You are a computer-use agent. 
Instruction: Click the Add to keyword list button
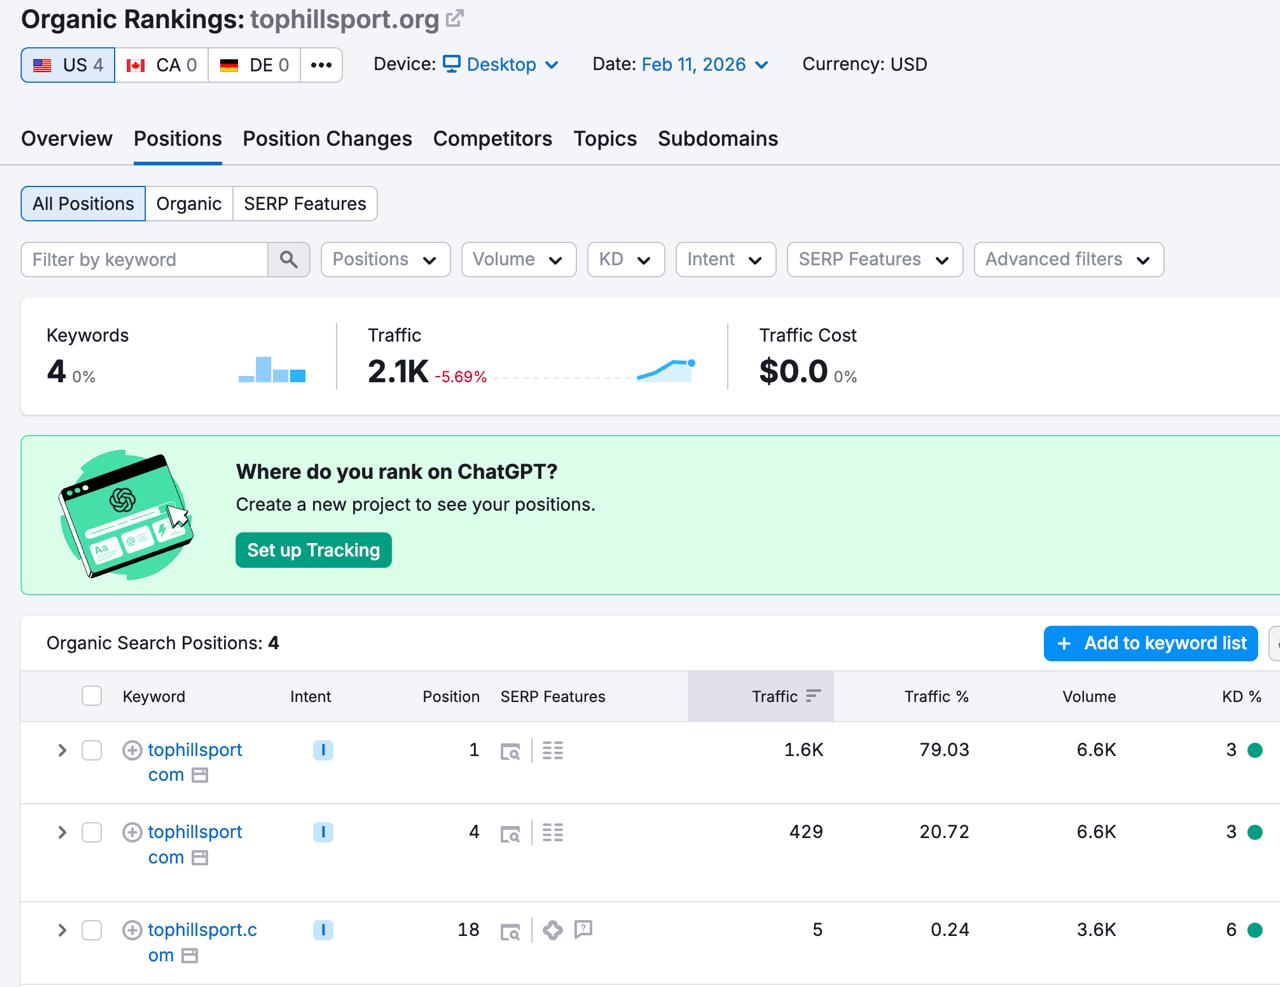point(1151,643)
